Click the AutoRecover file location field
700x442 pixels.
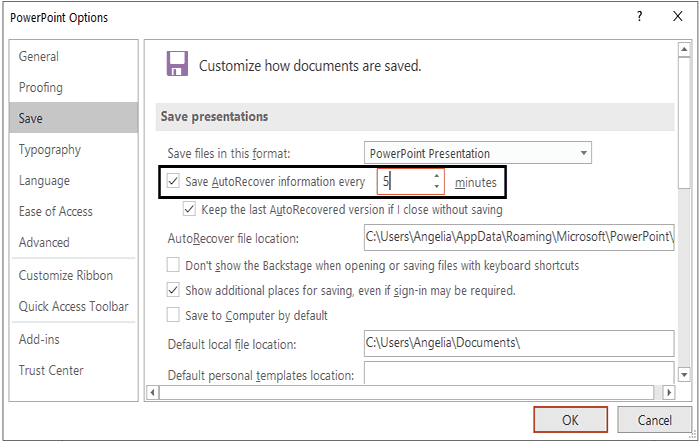point(519,237)
